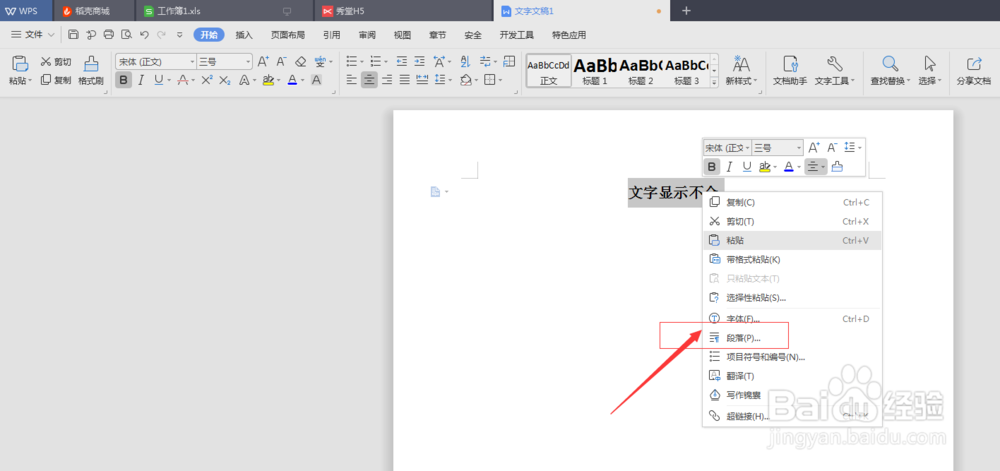Apply the 标题 2 heading style

[x=641, y=71]
